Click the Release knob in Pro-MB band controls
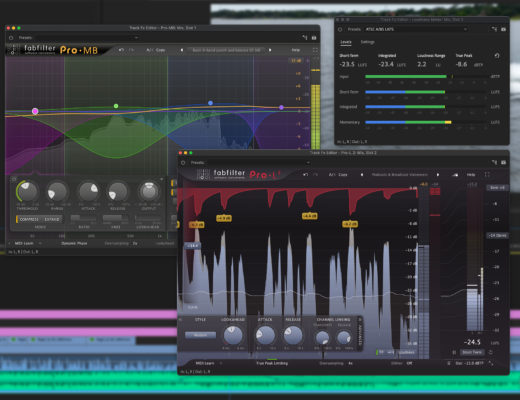520x400 pixels. [x=118, y=192]
